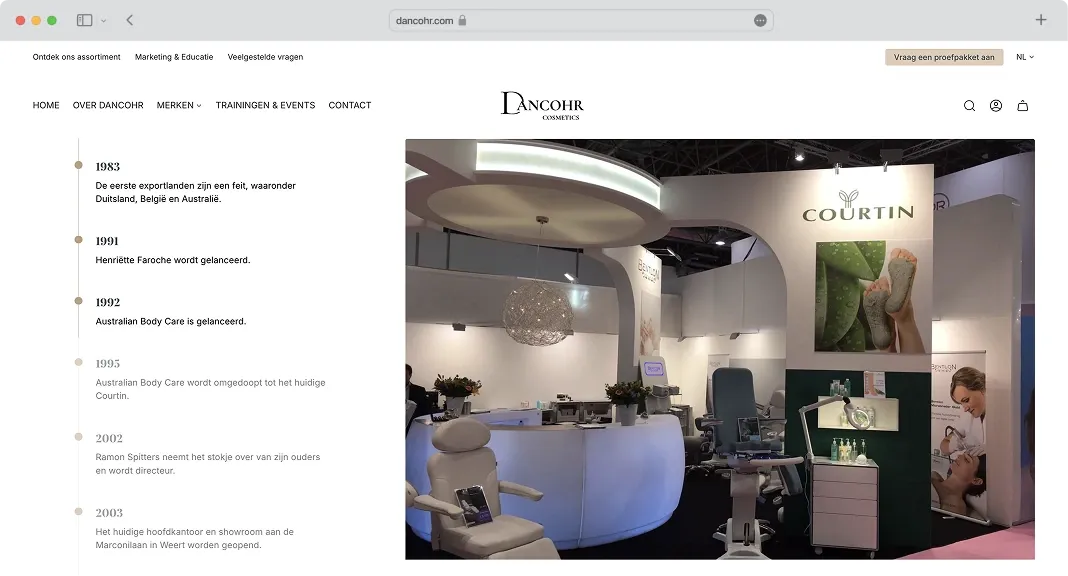Select the 1991 timeline dot
This screenshot has width=1068, height=576.
pos(78,240)
